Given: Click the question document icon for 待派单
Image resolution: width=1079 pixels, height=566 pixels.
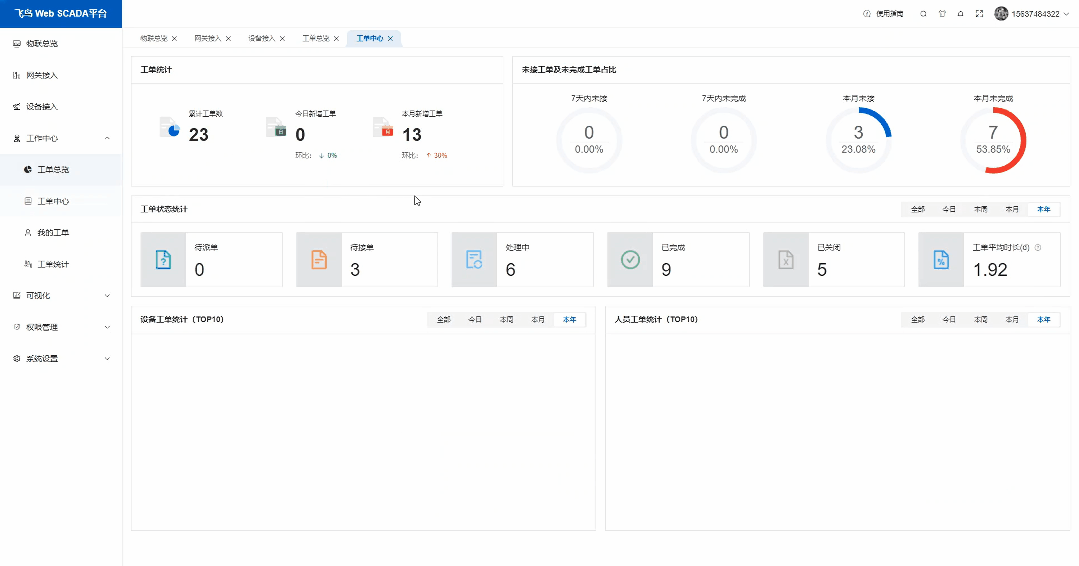Looking at the screenshot, I should pyautogui.click(x=163, y=259).
